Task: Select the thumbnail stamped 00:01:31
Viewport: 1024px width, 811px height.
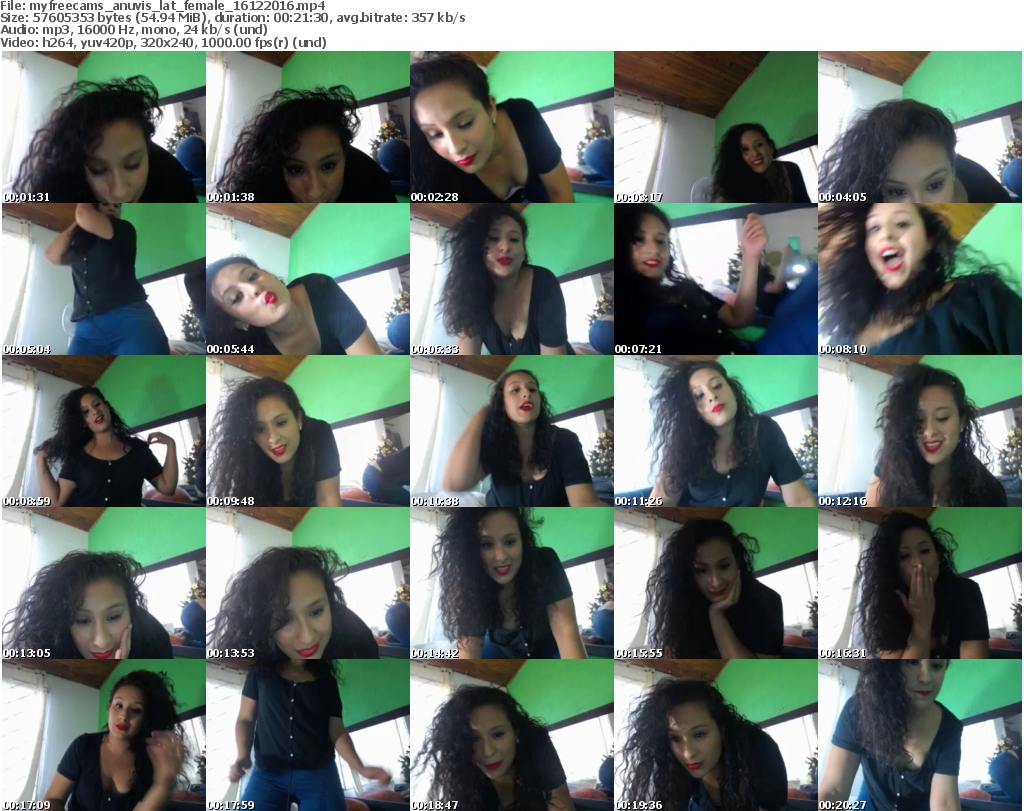Action: (104, 127)
